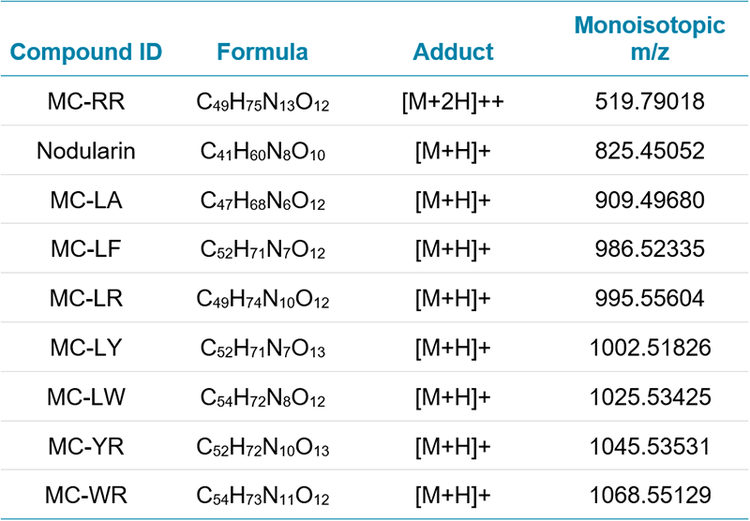
Task: Select the m/z value 1068.55129
Action: coord(650,495)
